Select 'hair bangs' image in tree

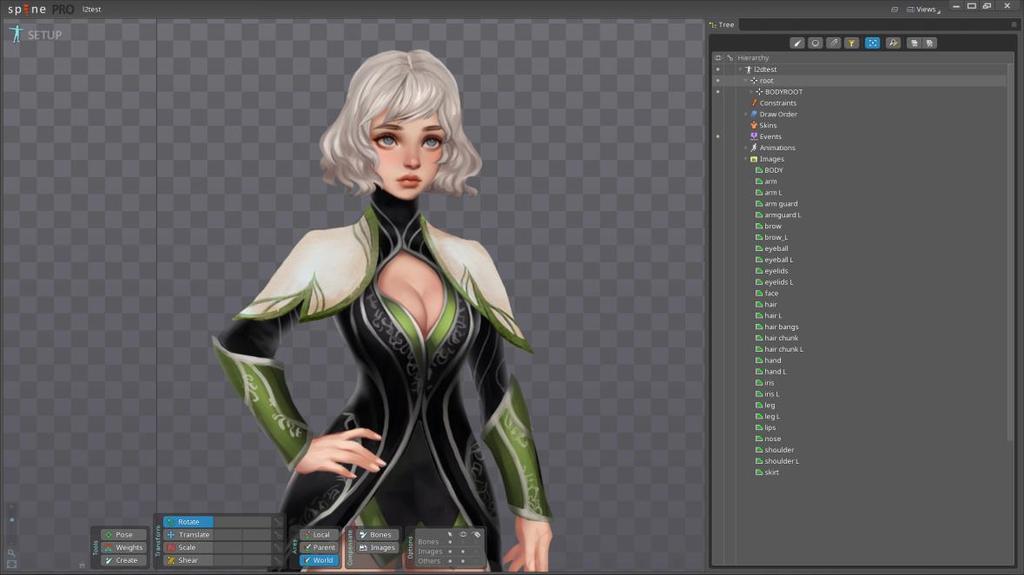click(x=781, y=327)
